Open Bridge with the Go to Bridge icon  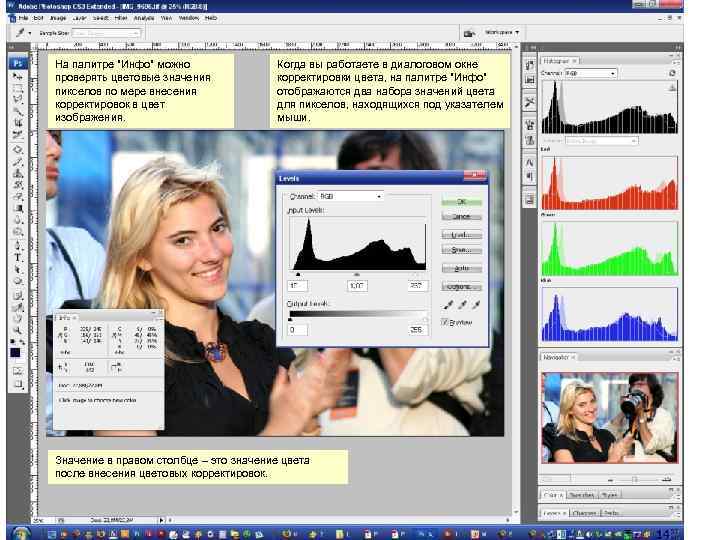pyautogui.click(x=469, y=33)
